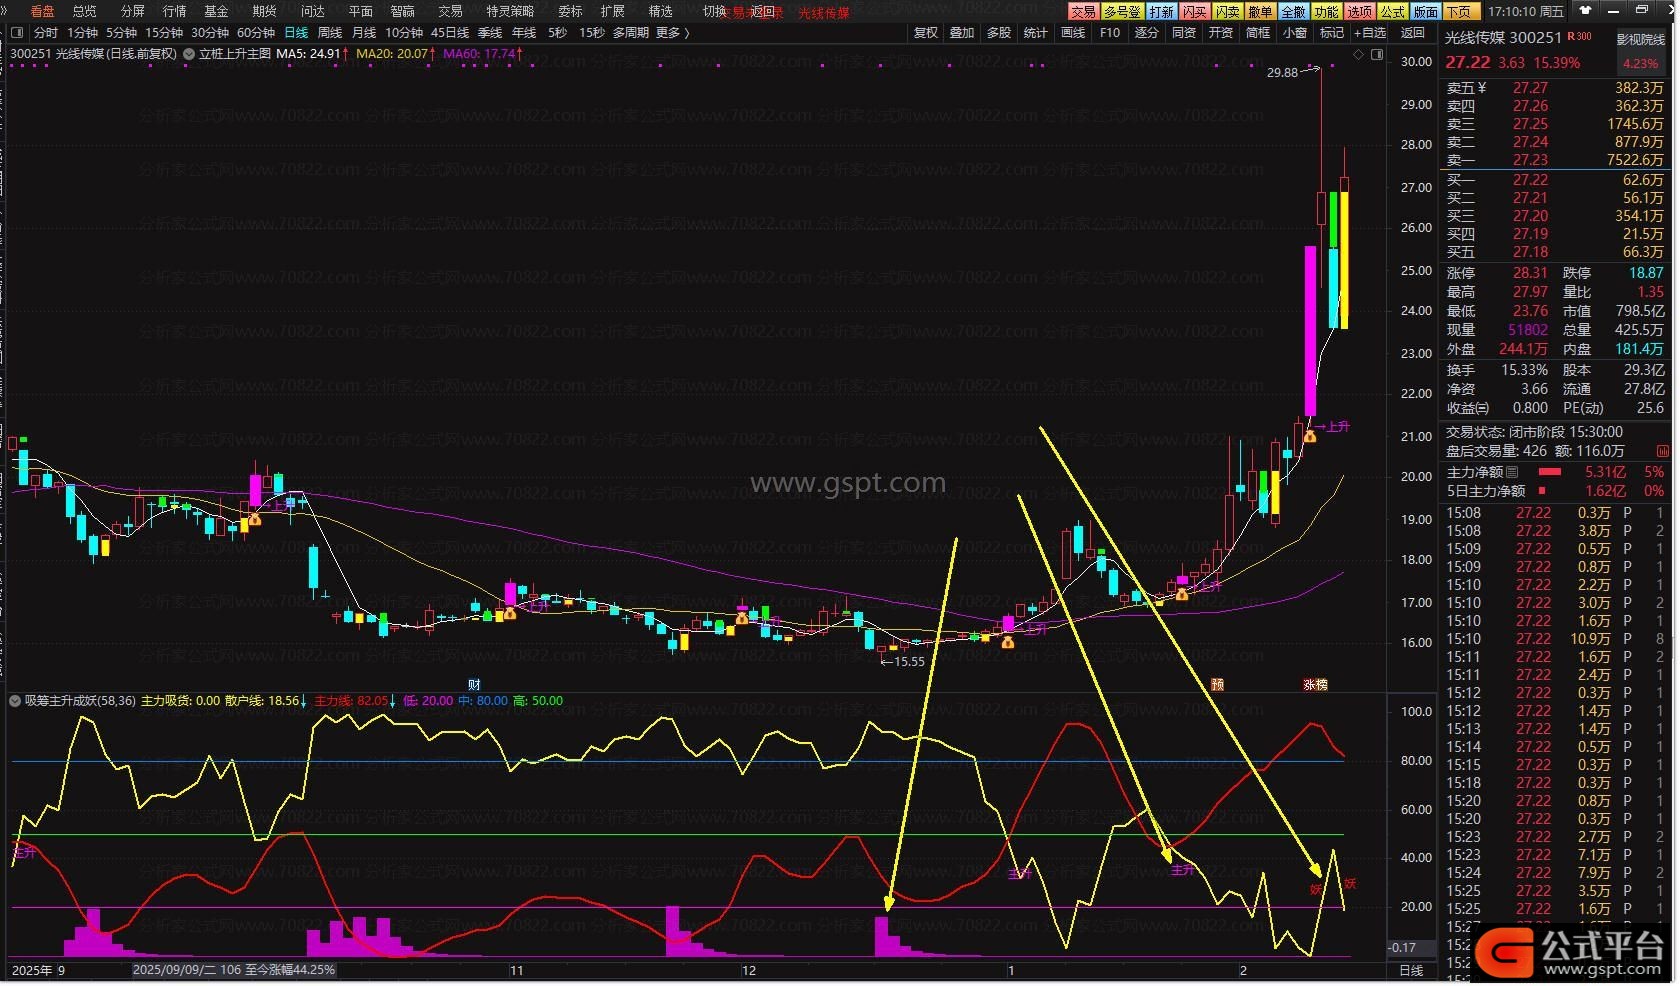This screenshot has width=1680, height=986.
Task: Toggle 复权 price adjustment
Action: (x=926, y=33)
